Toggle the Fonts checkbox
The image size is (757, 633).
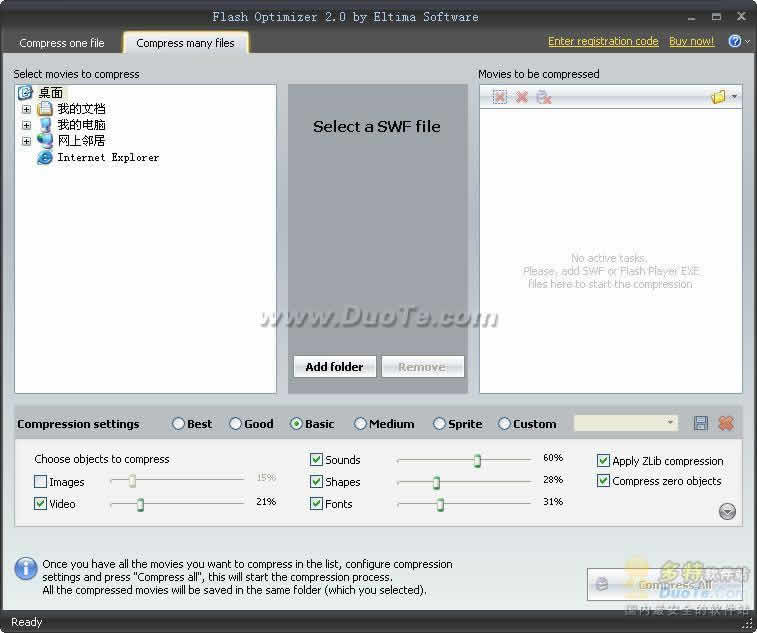(316, 504)
